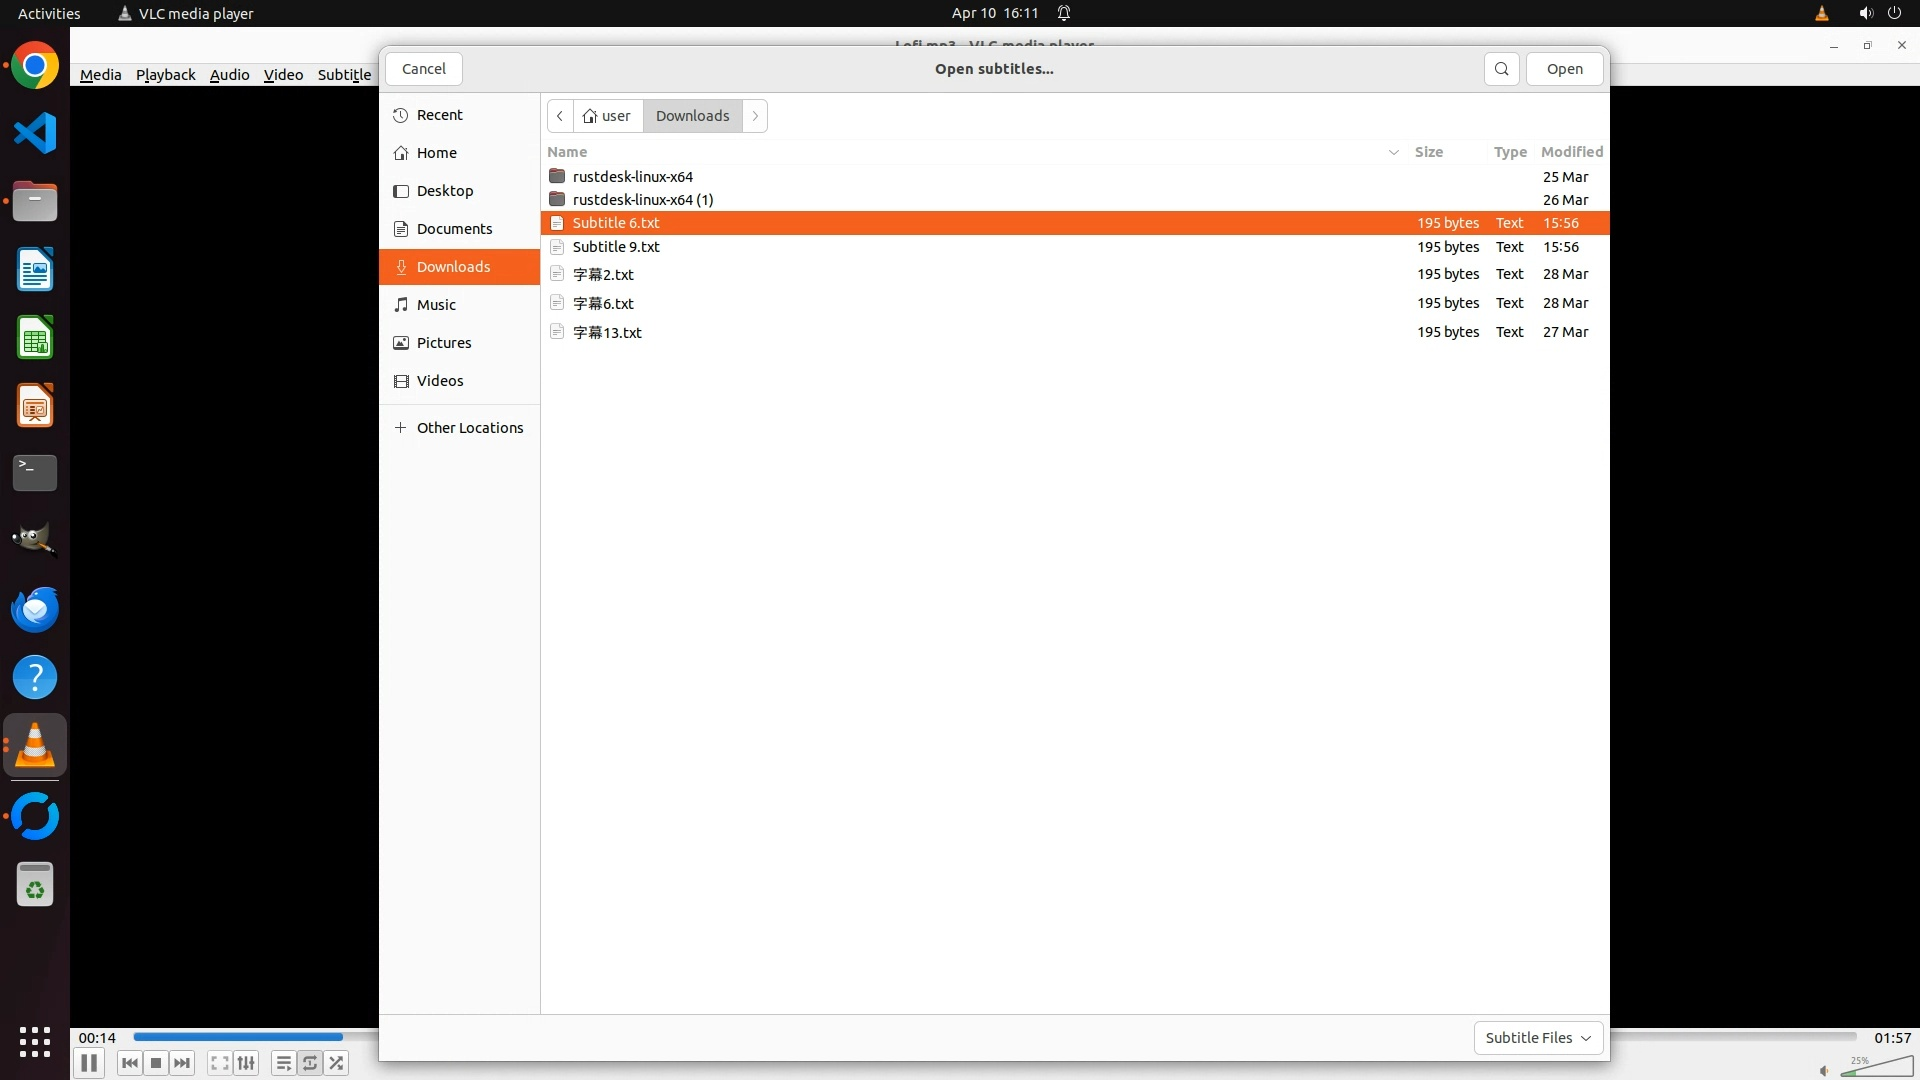Go forward with path chevron
Image resolution: width=1920 pixels, height=1080 pixels.
[755, 116]
